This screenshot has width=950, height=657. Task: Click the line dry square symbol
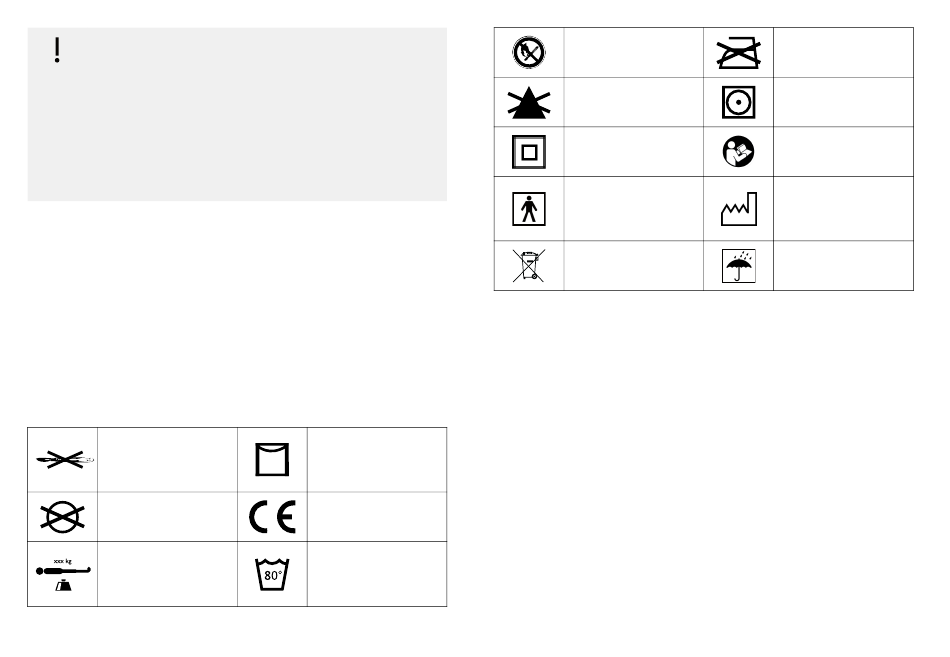coord(272,459)
